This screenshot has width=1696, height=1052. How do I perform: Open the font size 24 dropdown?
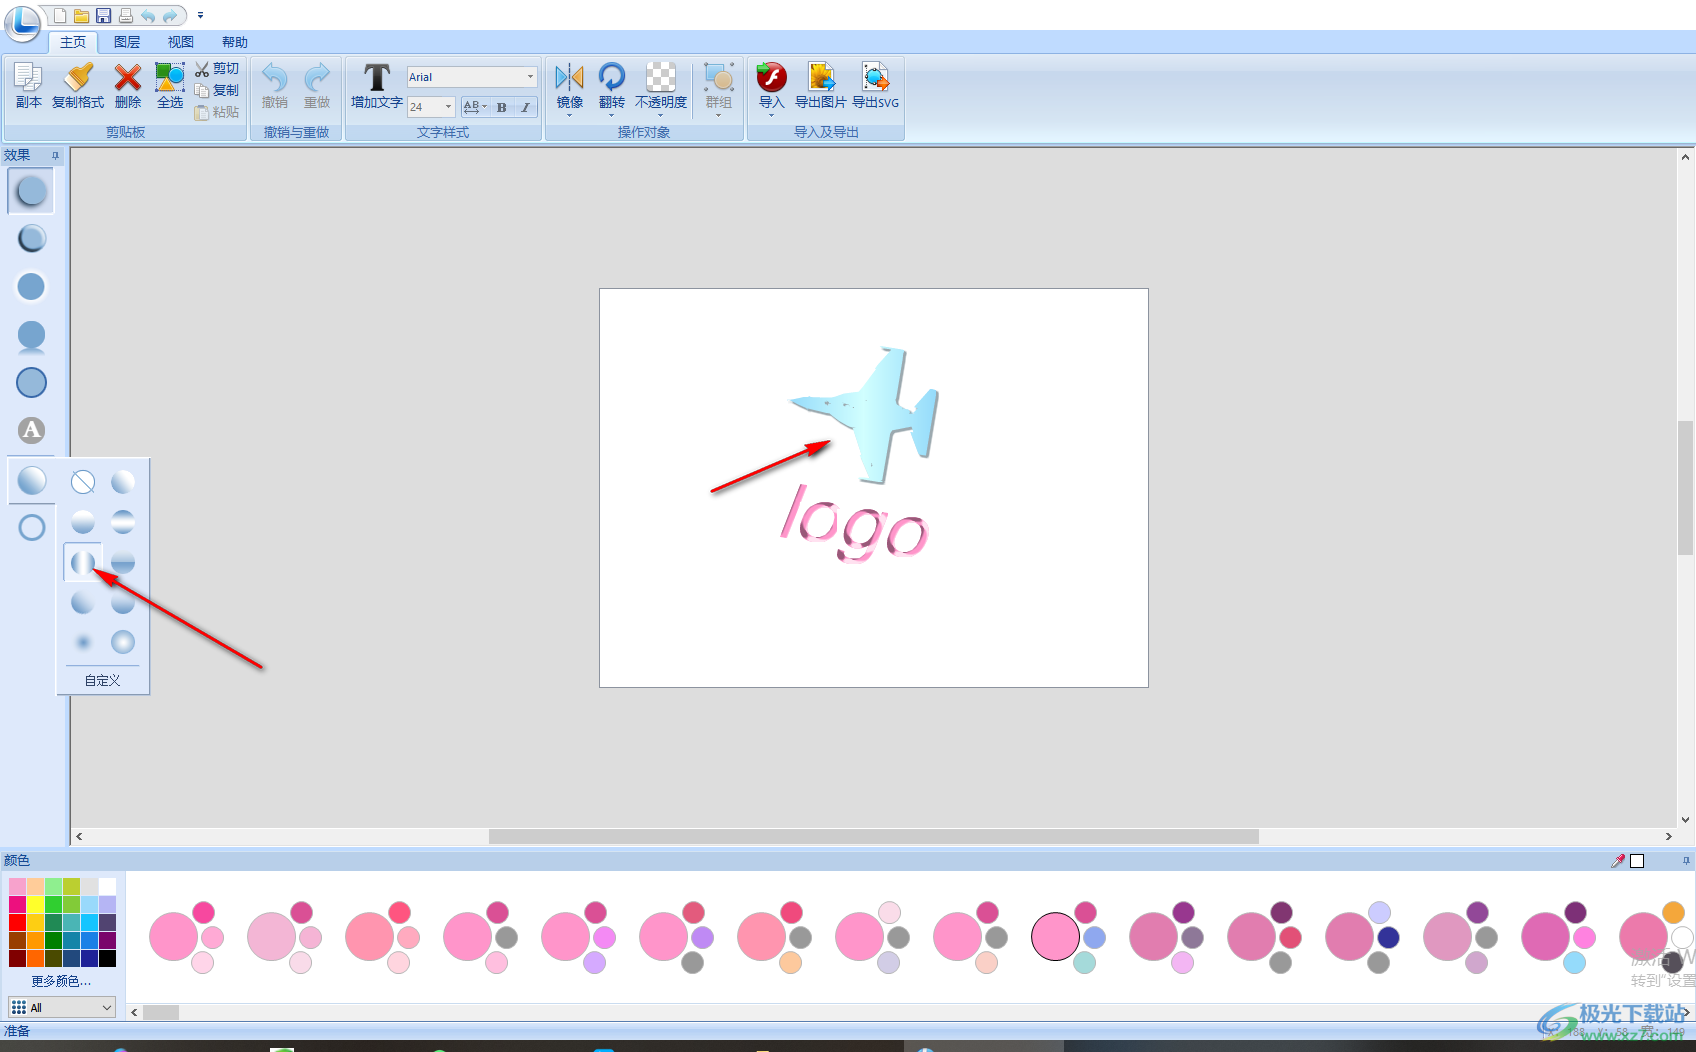447,107
